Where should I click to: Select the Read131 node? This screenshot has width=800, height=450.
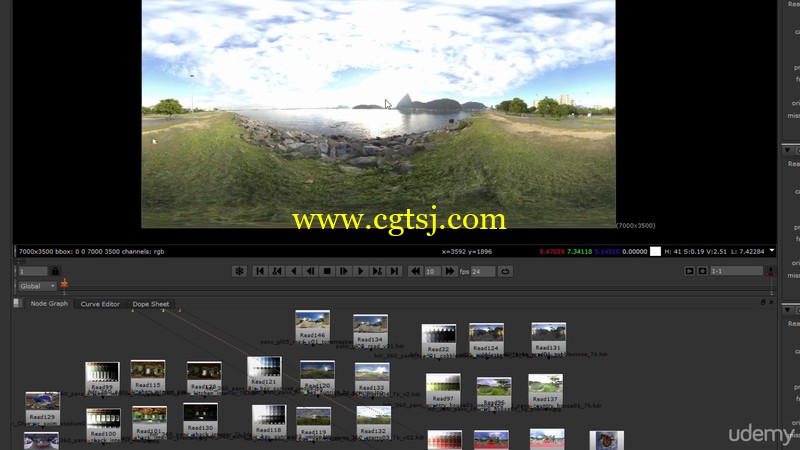pyautogui.click(x=548, y=339)
